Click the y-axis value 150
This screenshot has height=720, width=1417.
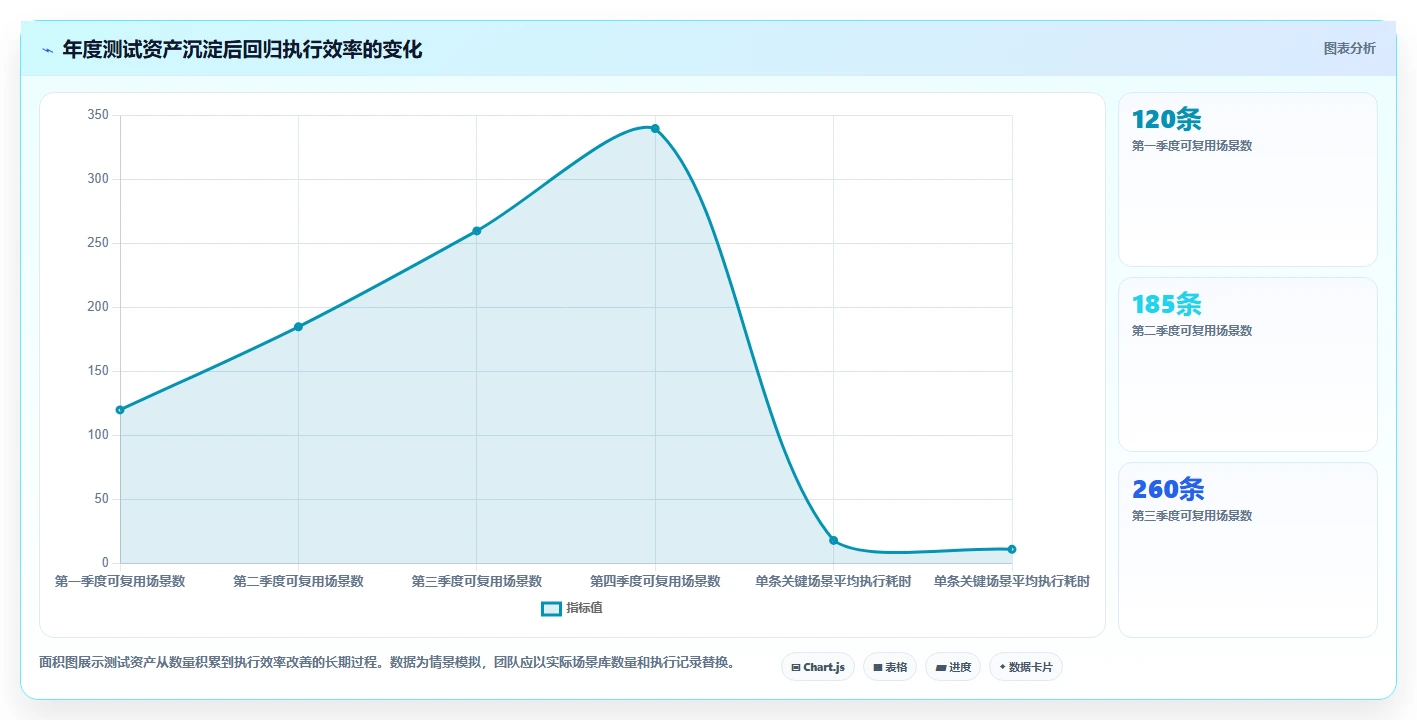(x=98, y=371)
